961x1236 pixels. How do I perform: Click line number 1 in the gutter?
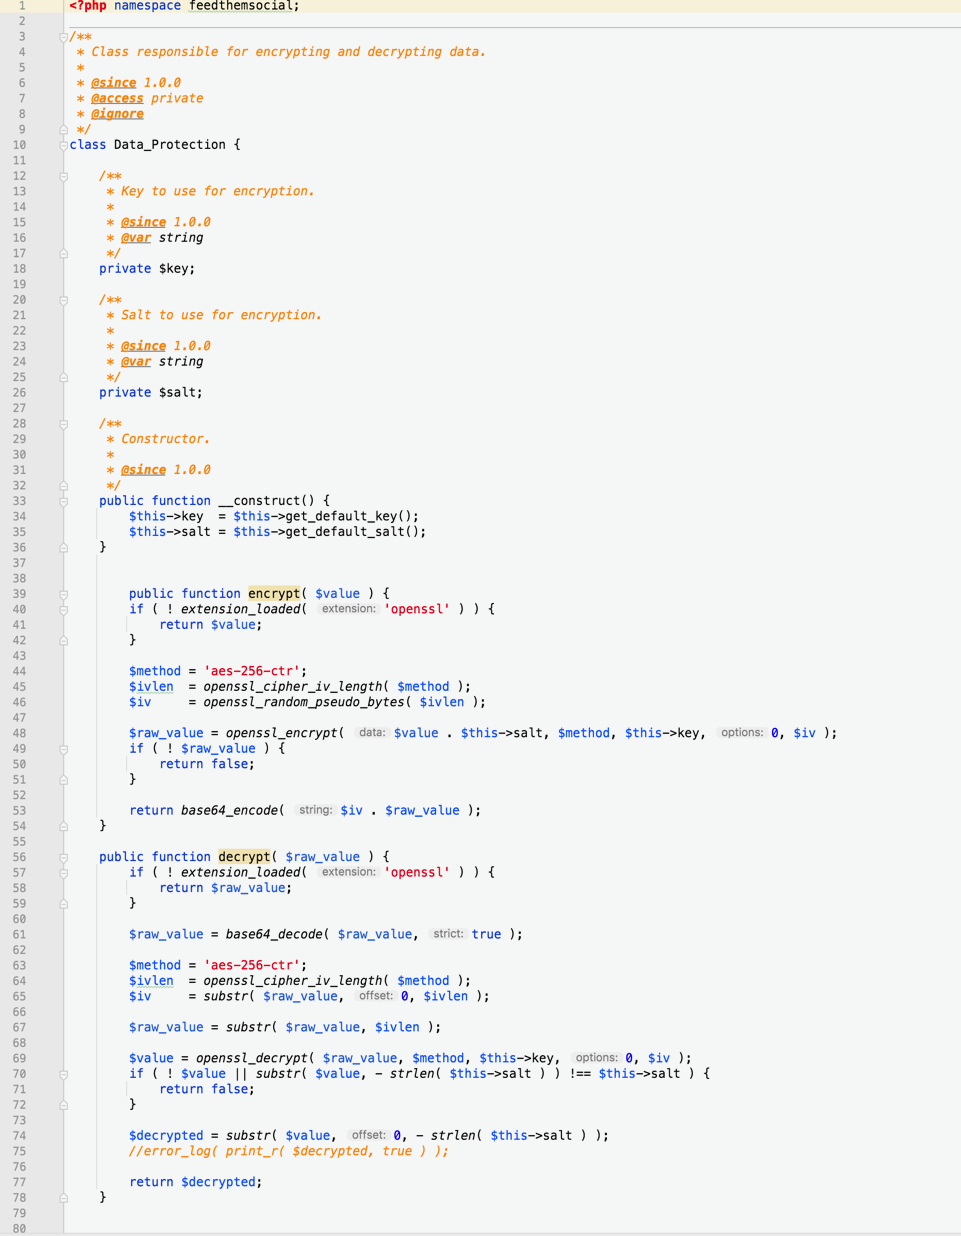21,6
